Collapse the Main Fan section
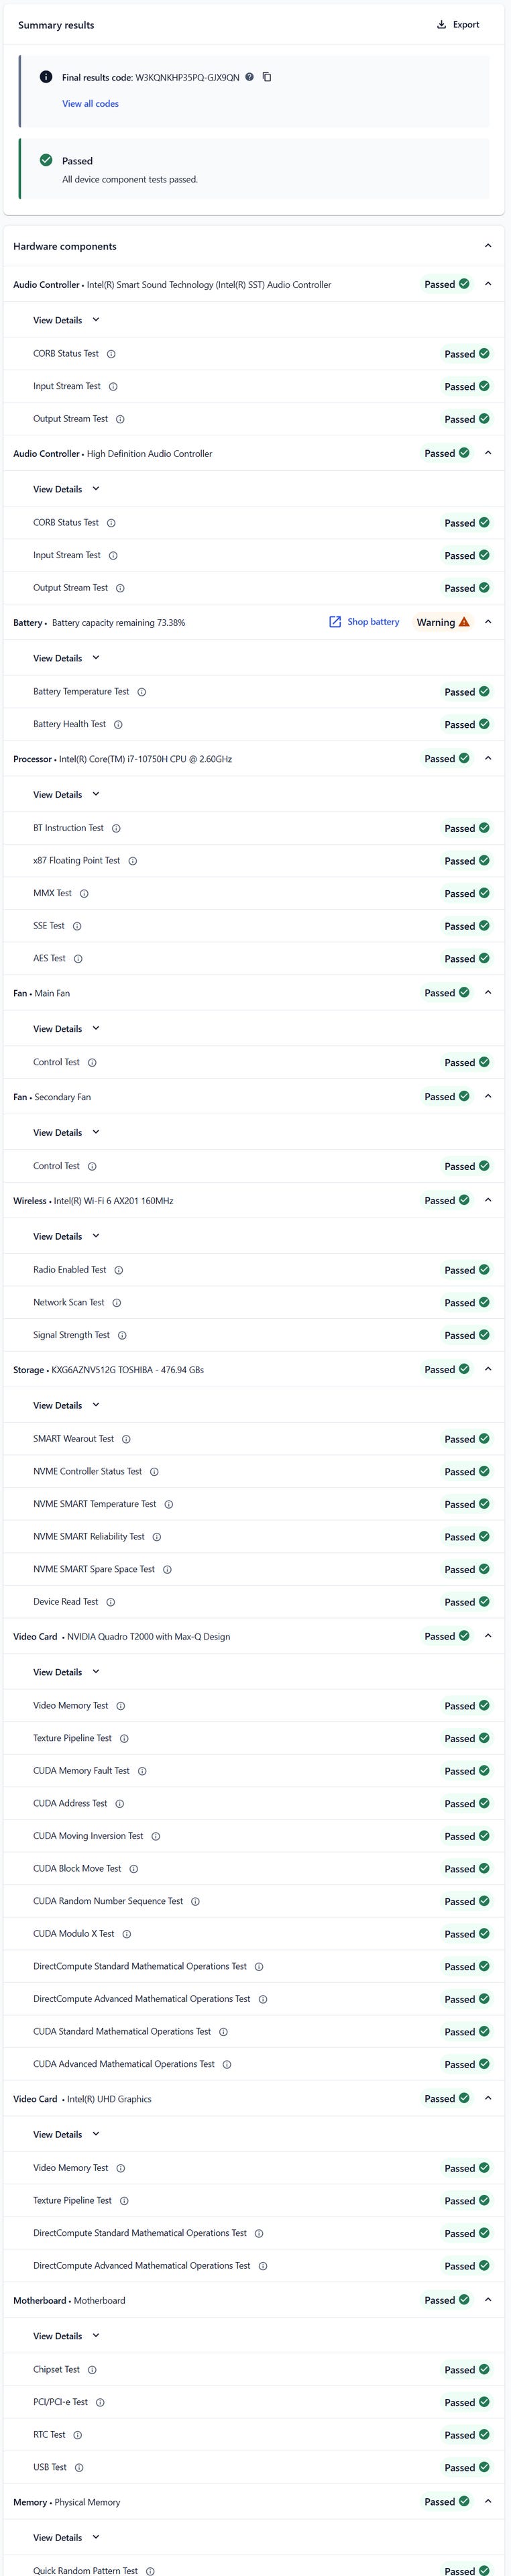This screenshot has height=2576, width=511. pos(488,993)
